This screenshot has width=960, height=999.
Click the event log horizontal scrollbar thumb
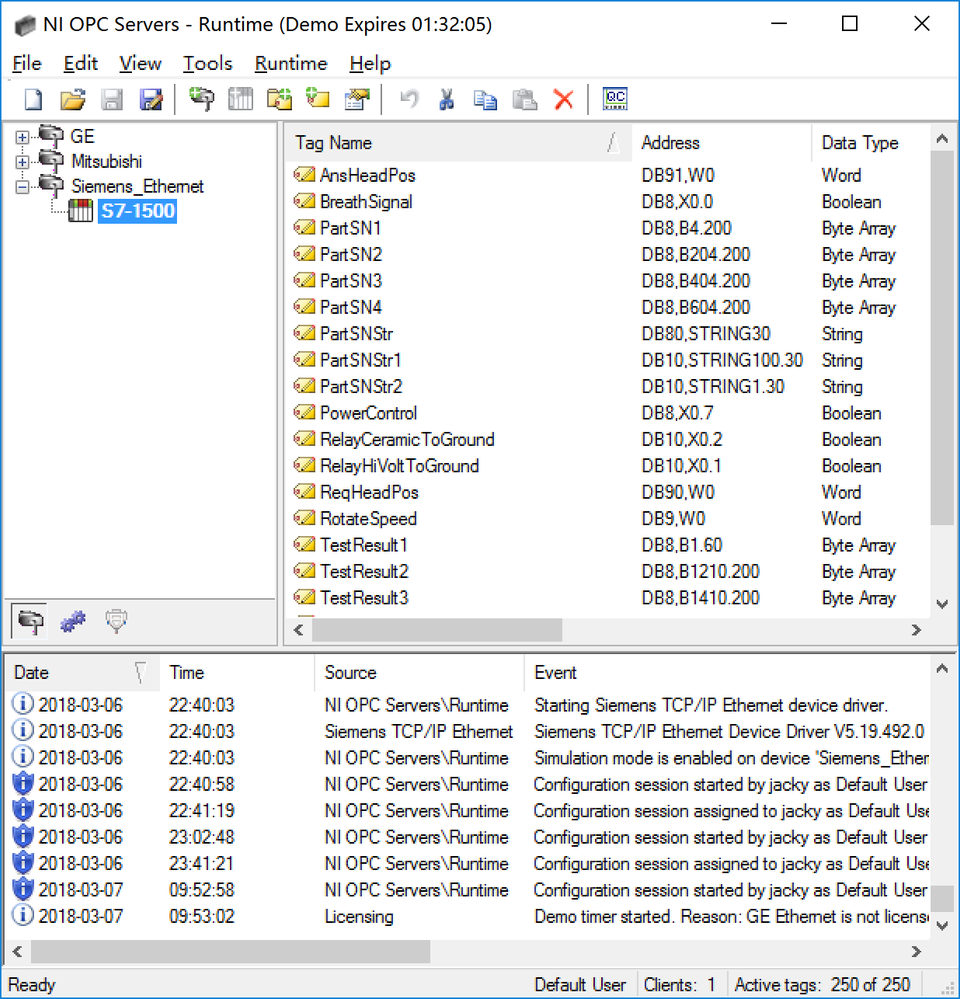(x=231, y=951)
